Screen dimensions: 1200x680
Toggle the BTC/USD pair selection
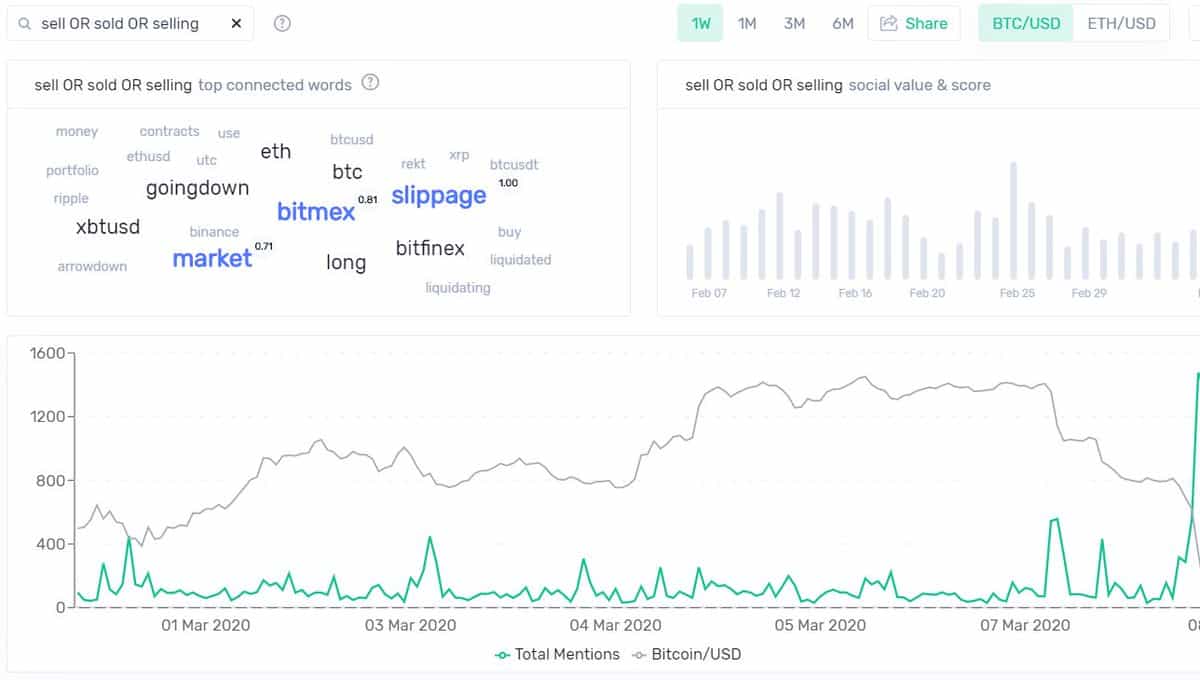coord(1025,21)
